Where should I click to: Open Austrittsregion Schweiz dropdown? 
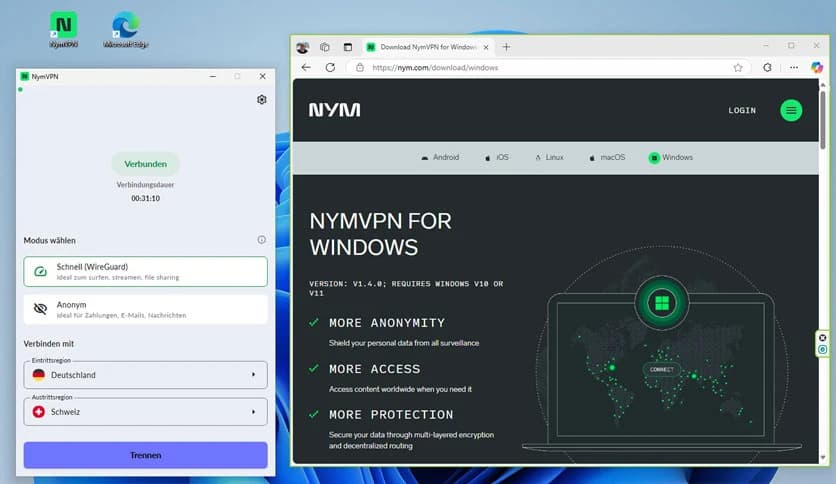click(146, 412)
